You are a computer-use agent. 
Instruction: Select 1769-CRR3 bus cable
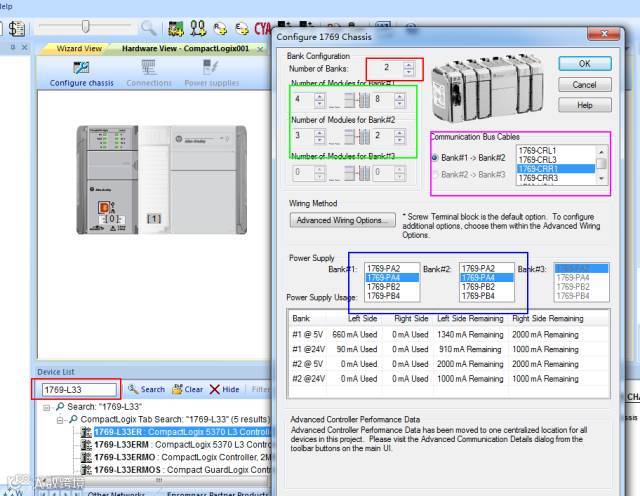556,178
